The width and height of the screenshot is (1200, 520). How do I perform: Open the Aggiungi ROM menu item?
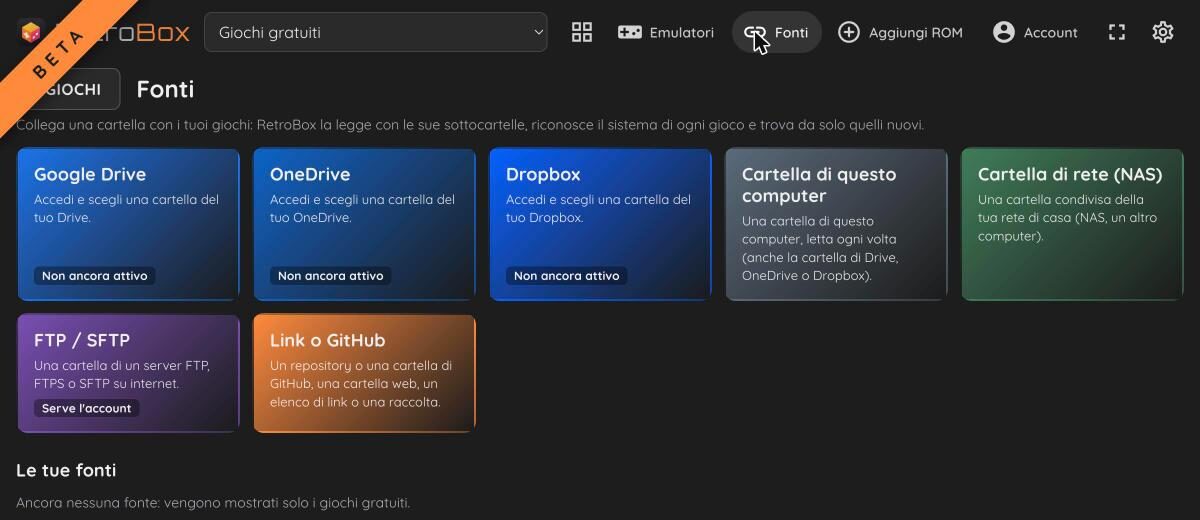pyautogui.click(x=900, y=32)
